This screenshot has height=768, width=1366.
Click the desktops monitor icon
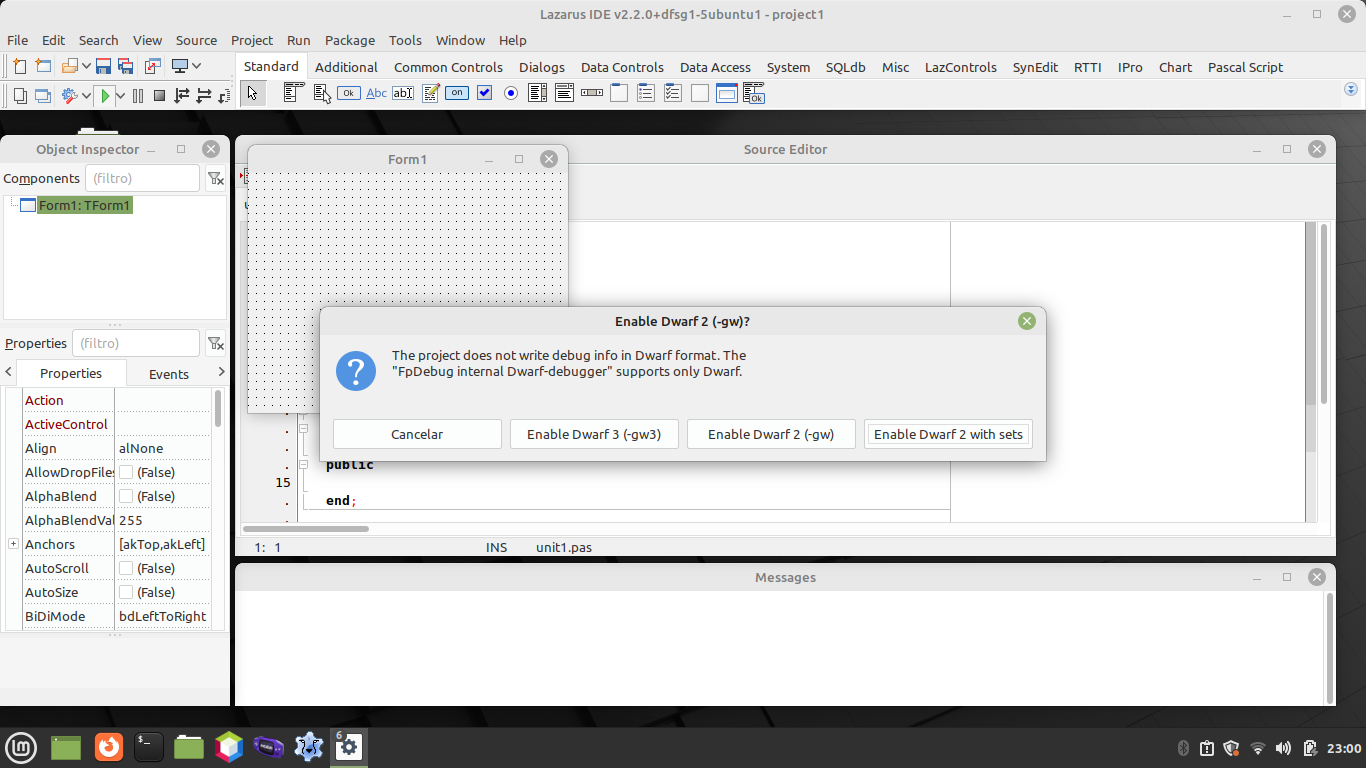180,66
